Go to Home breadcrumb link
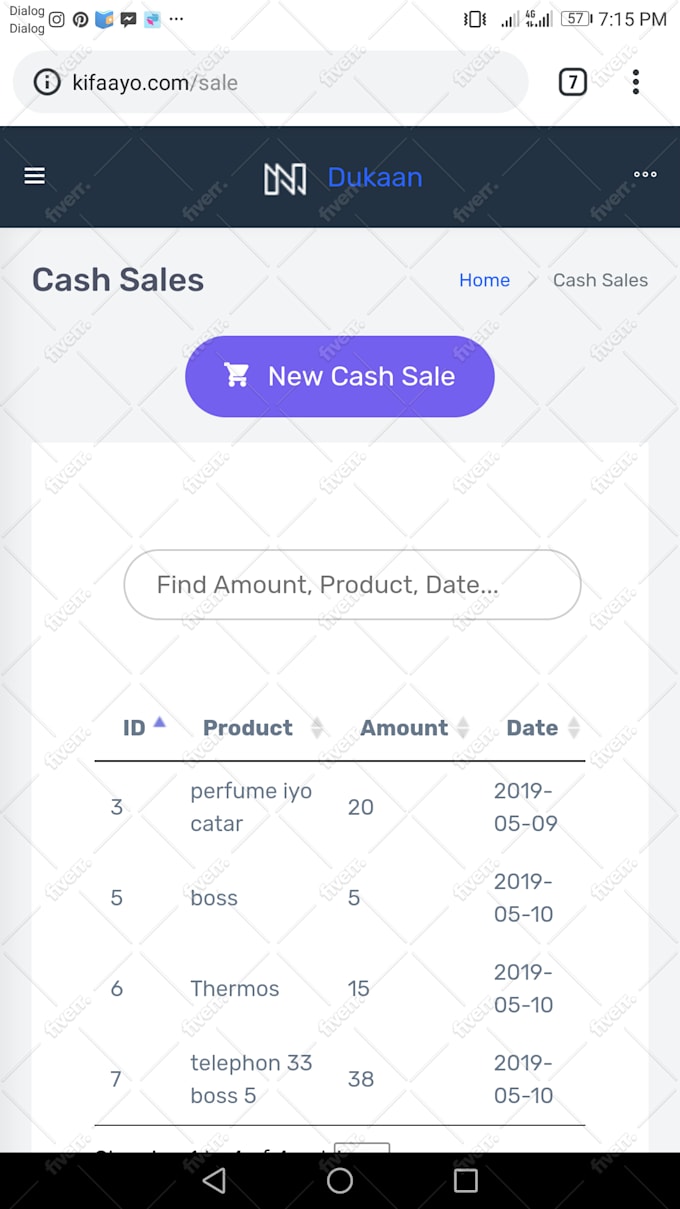 pyautogui.click(x=484, y=280)
